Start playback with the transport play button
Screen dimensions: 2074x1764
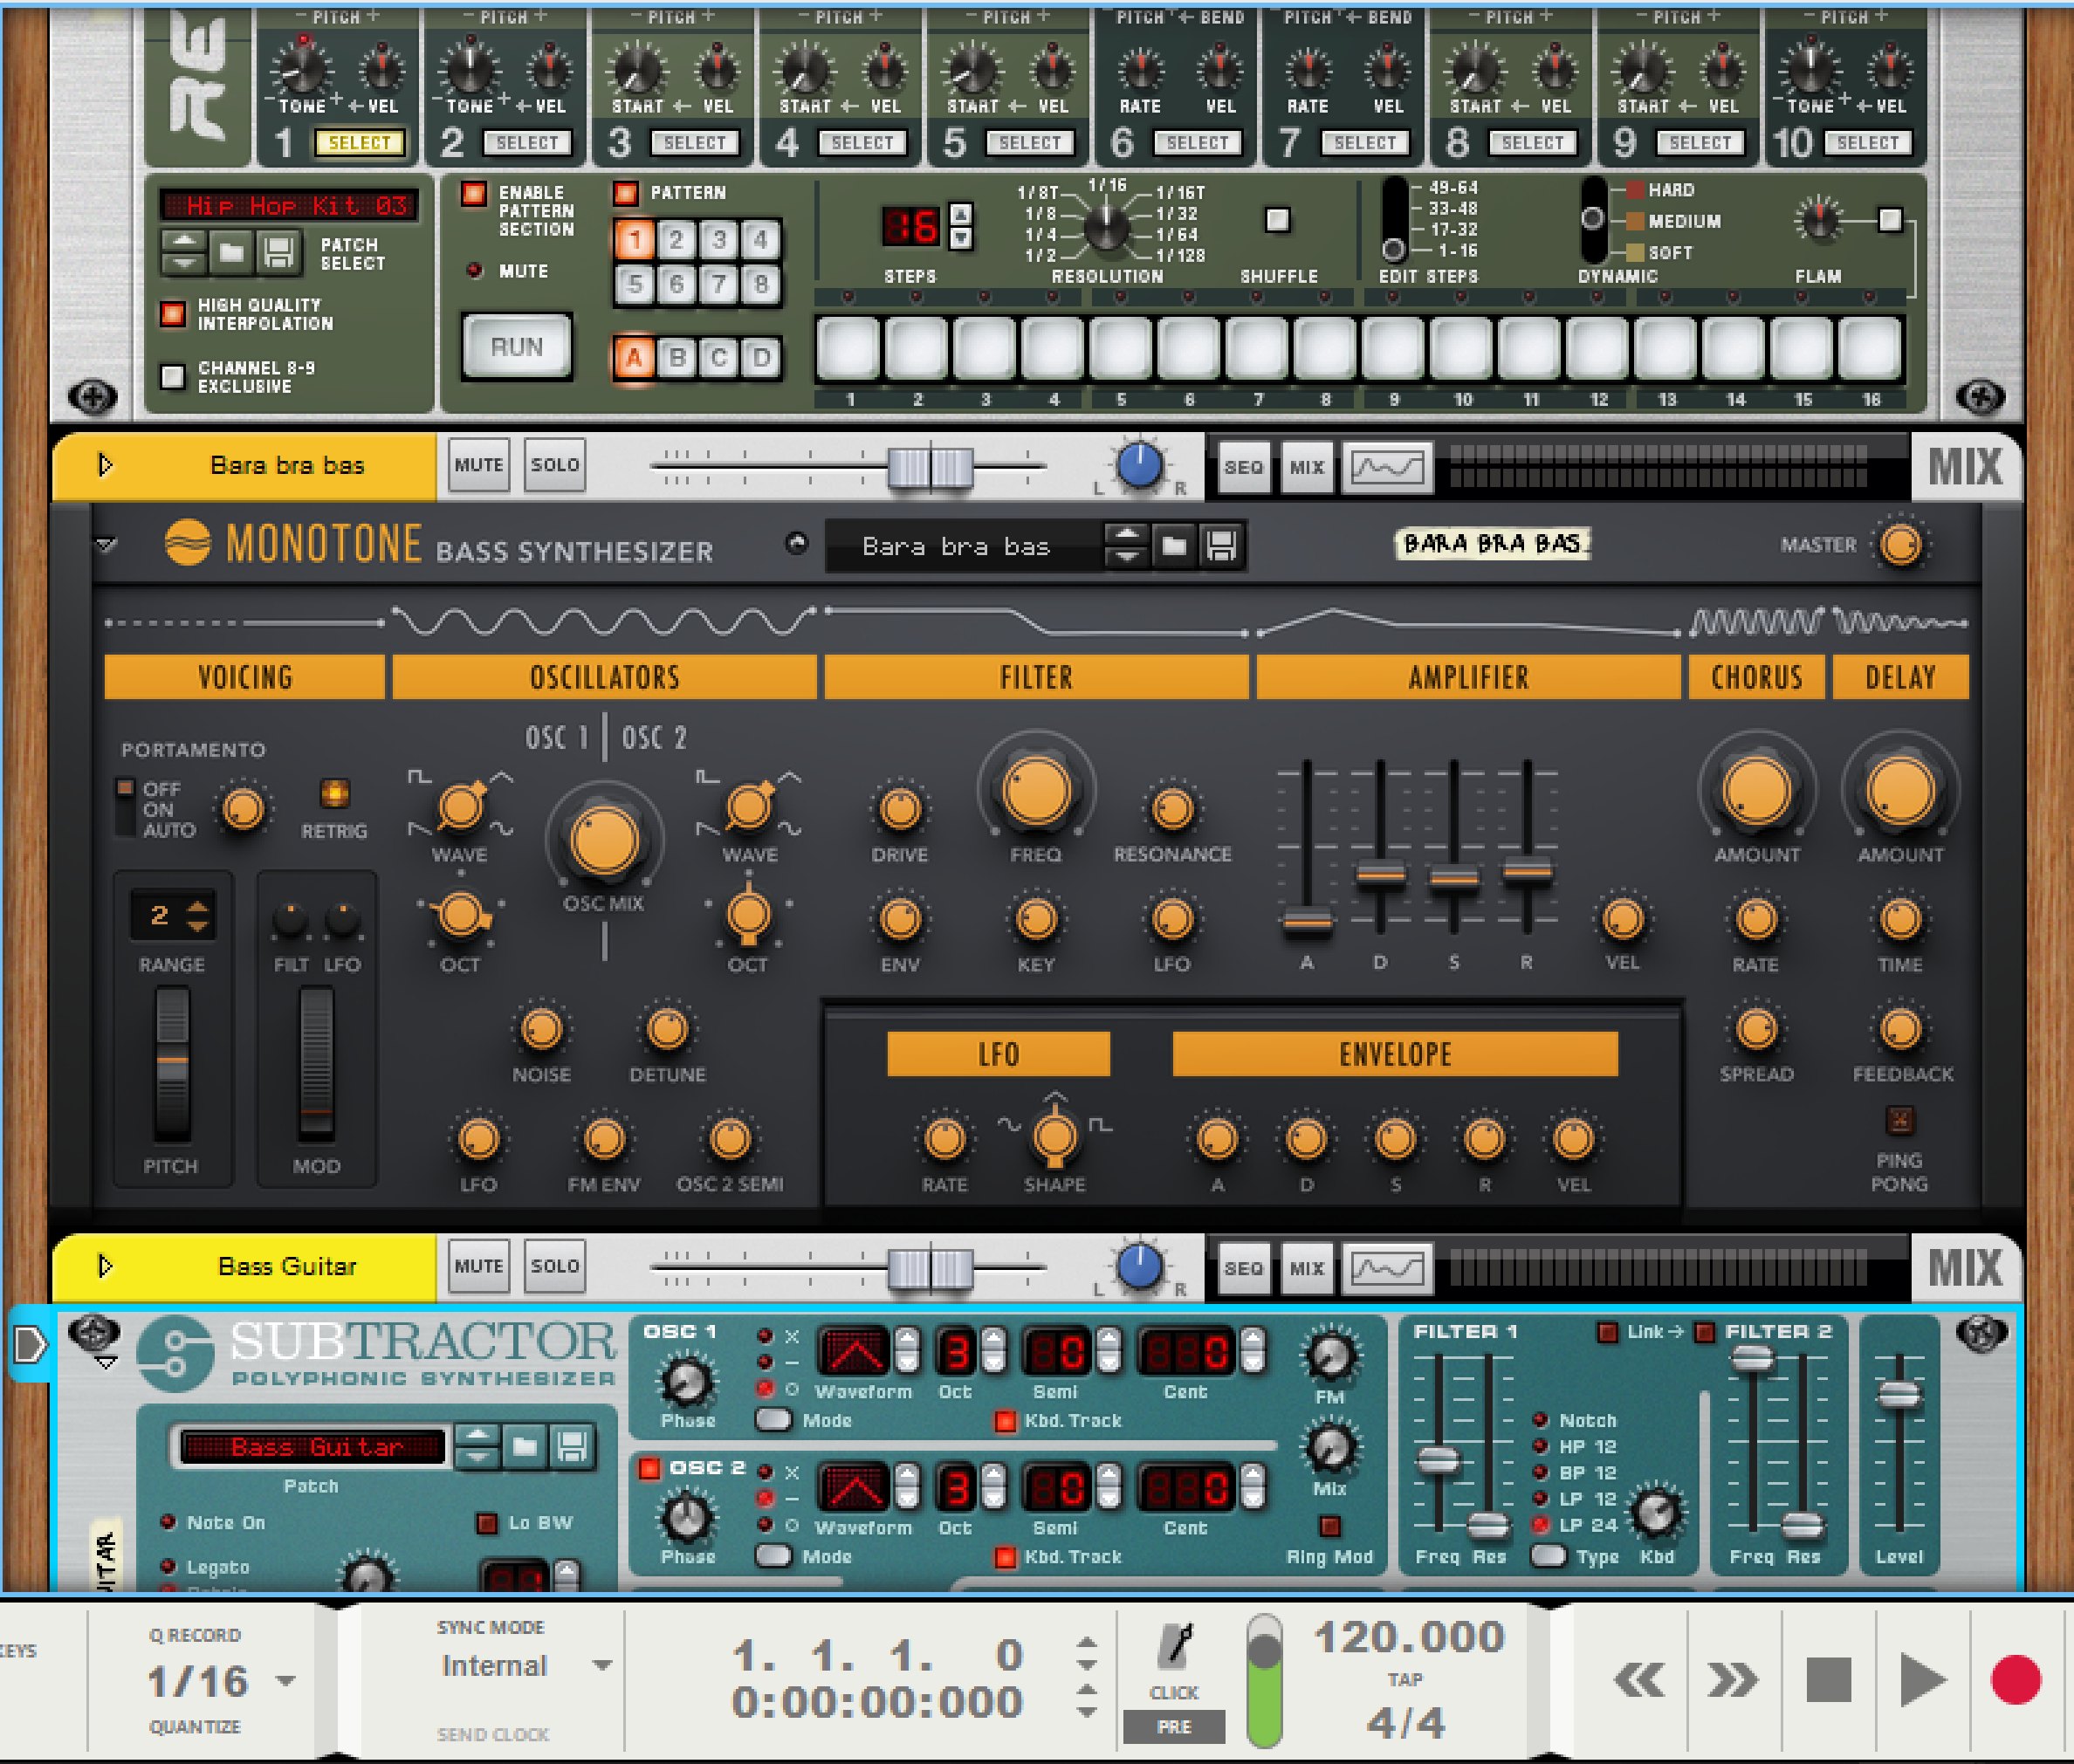tap(1921, 1680)
